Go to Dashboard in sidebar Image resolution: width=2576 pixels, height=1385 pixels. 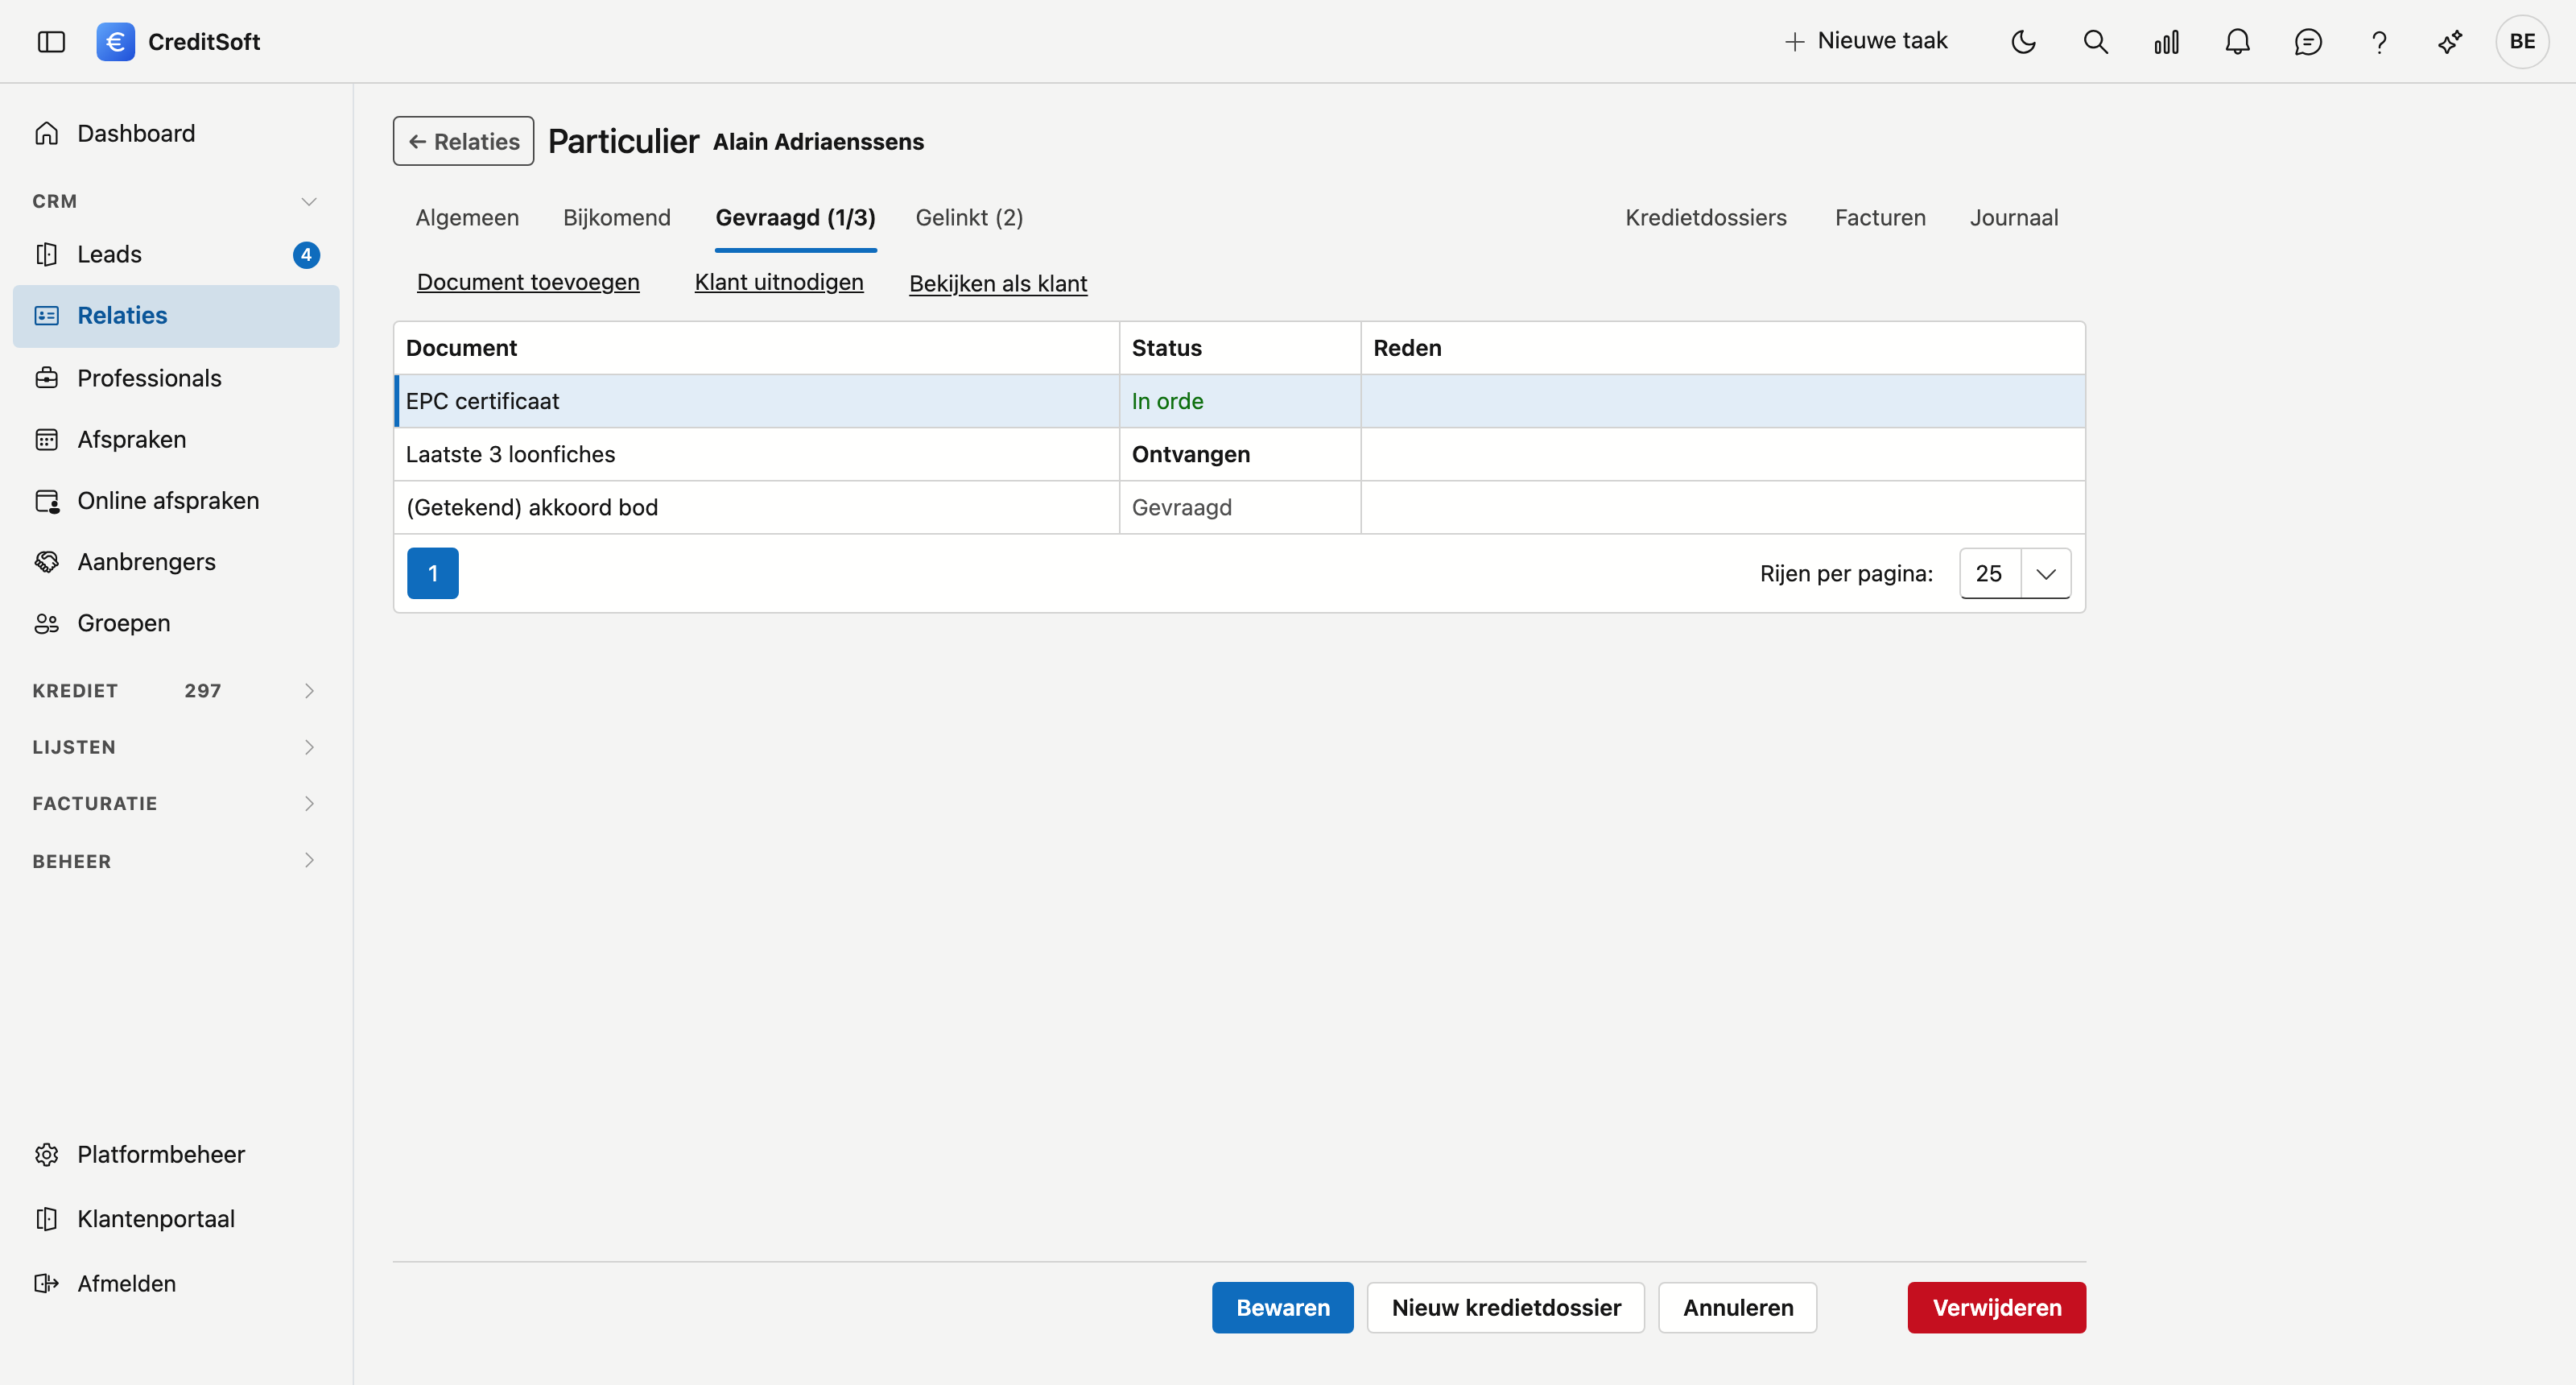point(176,133)
